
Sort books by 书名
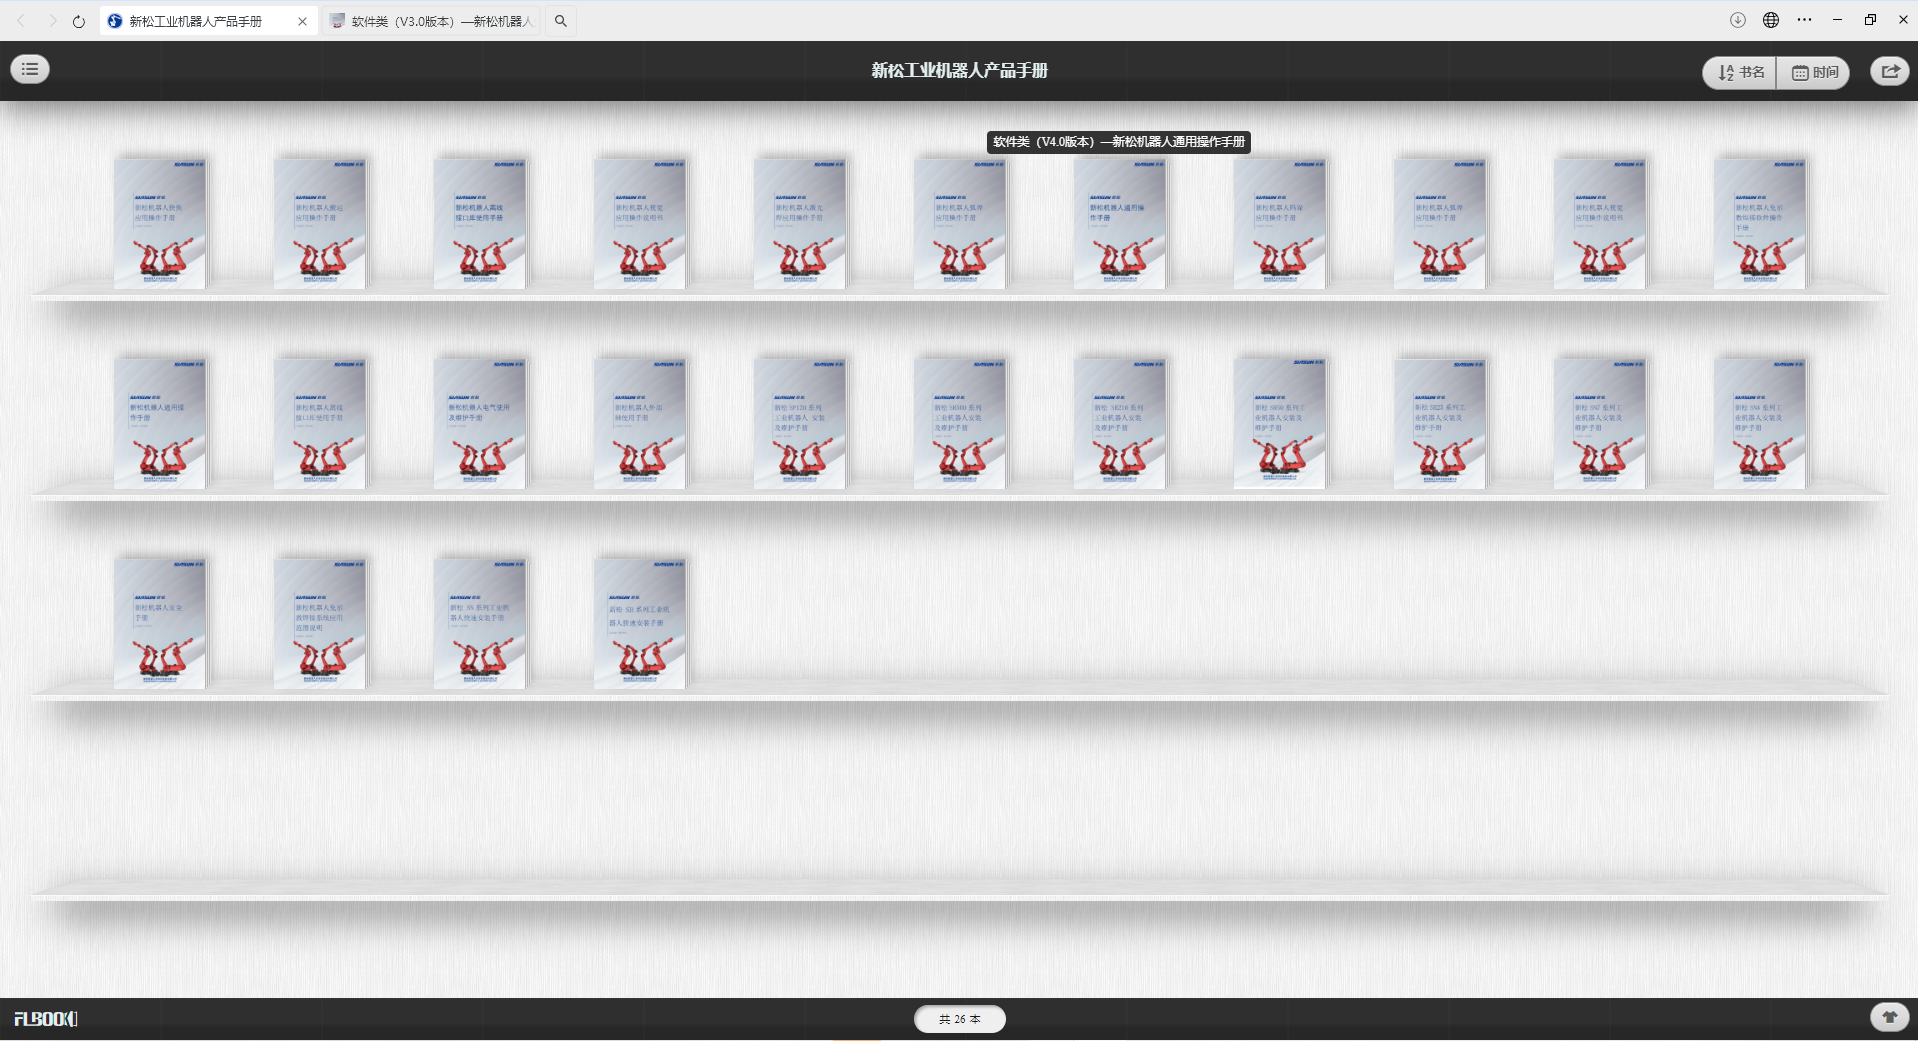click(1740, 72)
